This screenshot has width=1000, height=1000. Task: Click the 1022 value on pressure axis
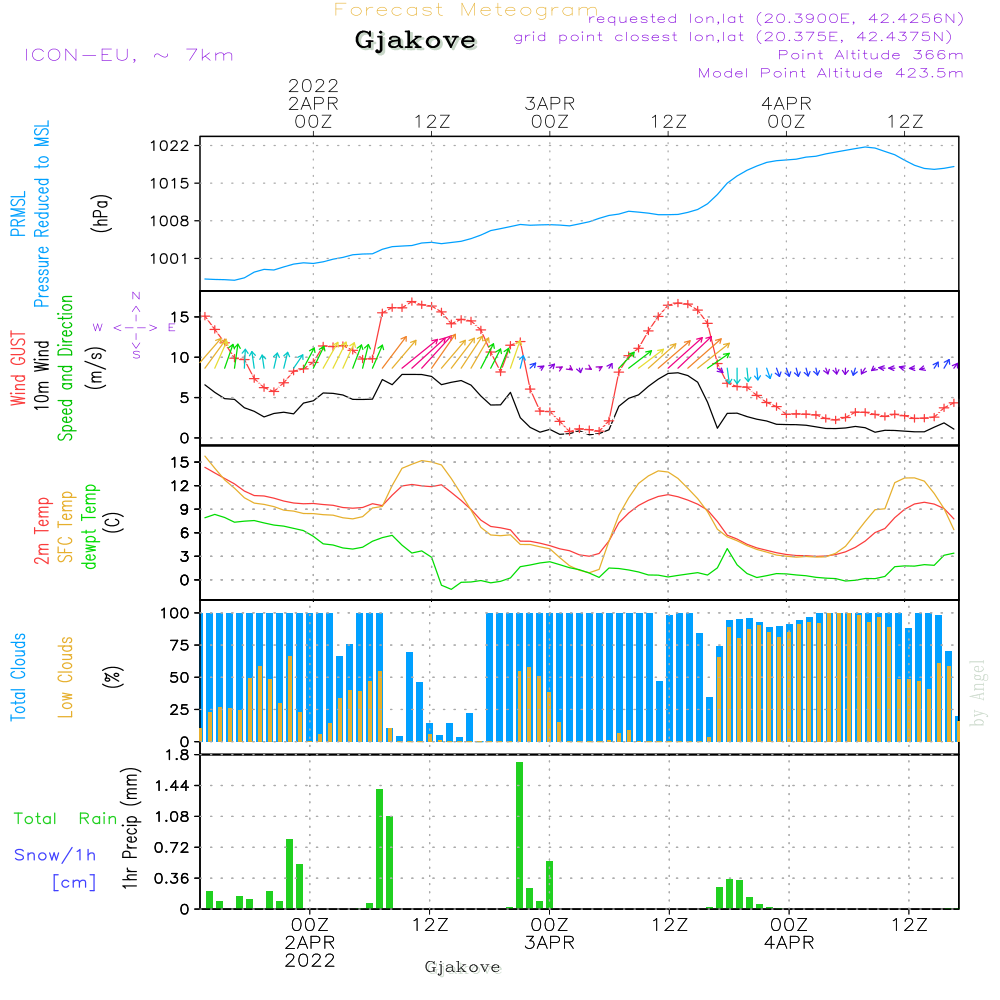[170, 146]
